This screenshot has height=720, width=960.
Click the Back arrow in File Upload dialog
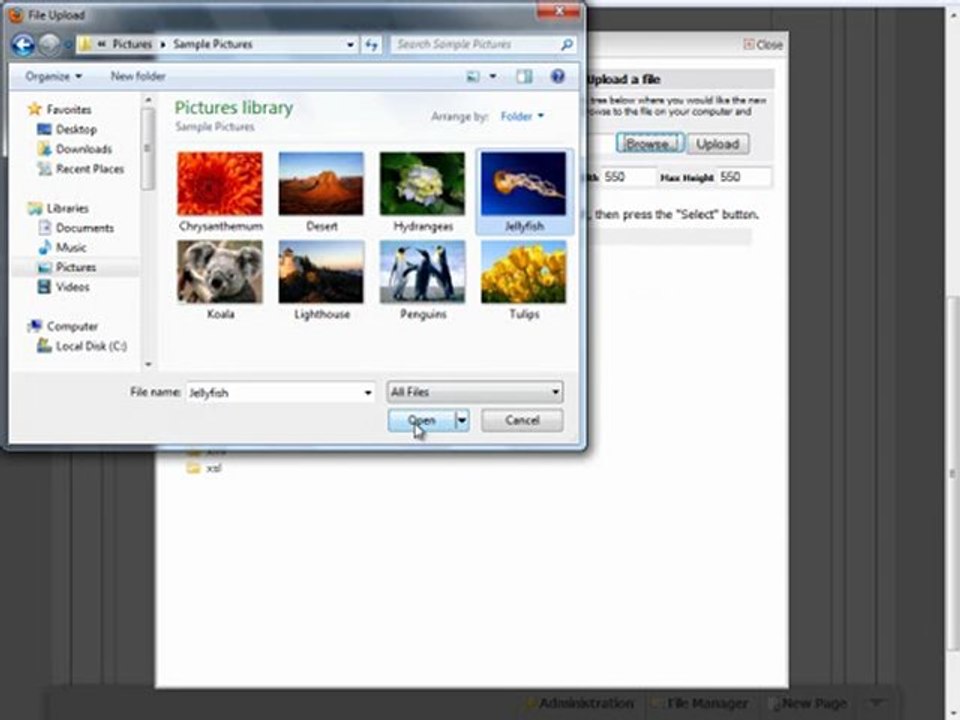point(23,45)
